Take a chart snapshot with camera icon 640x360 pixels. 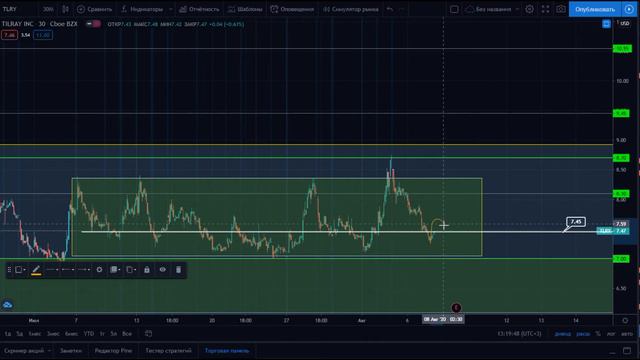[x=561, y=9]
